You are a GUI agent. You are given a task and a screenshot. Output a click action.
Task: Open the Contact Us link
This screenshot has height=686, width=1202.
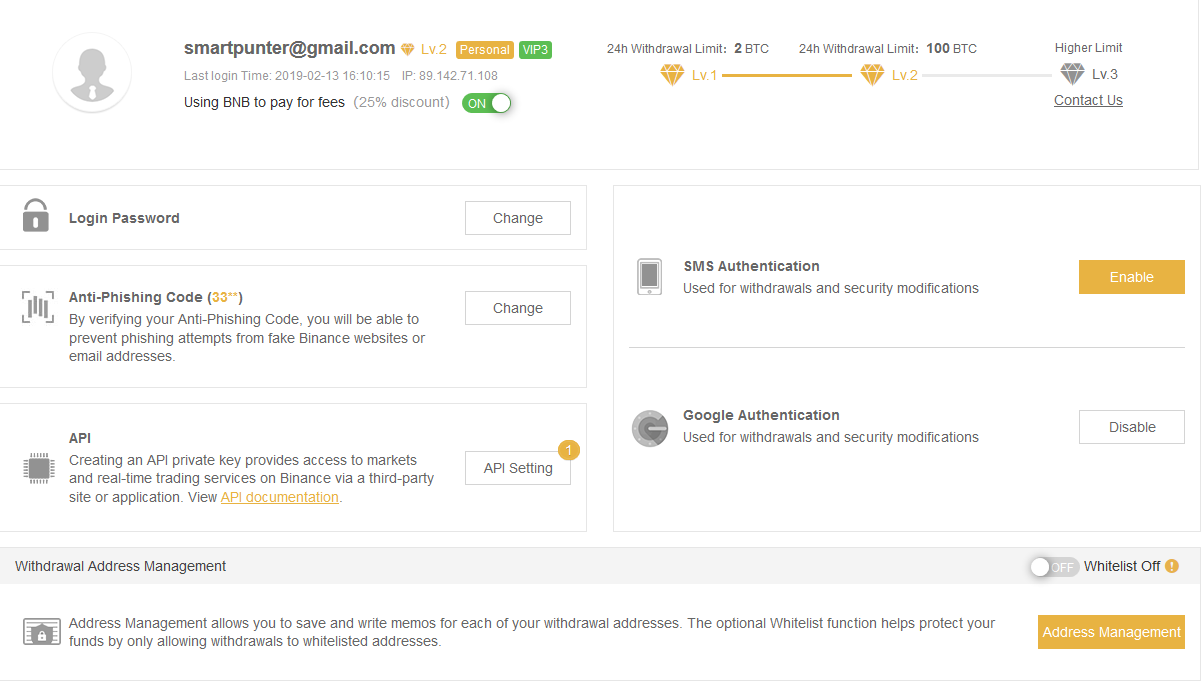click(x=1088, y=100)
